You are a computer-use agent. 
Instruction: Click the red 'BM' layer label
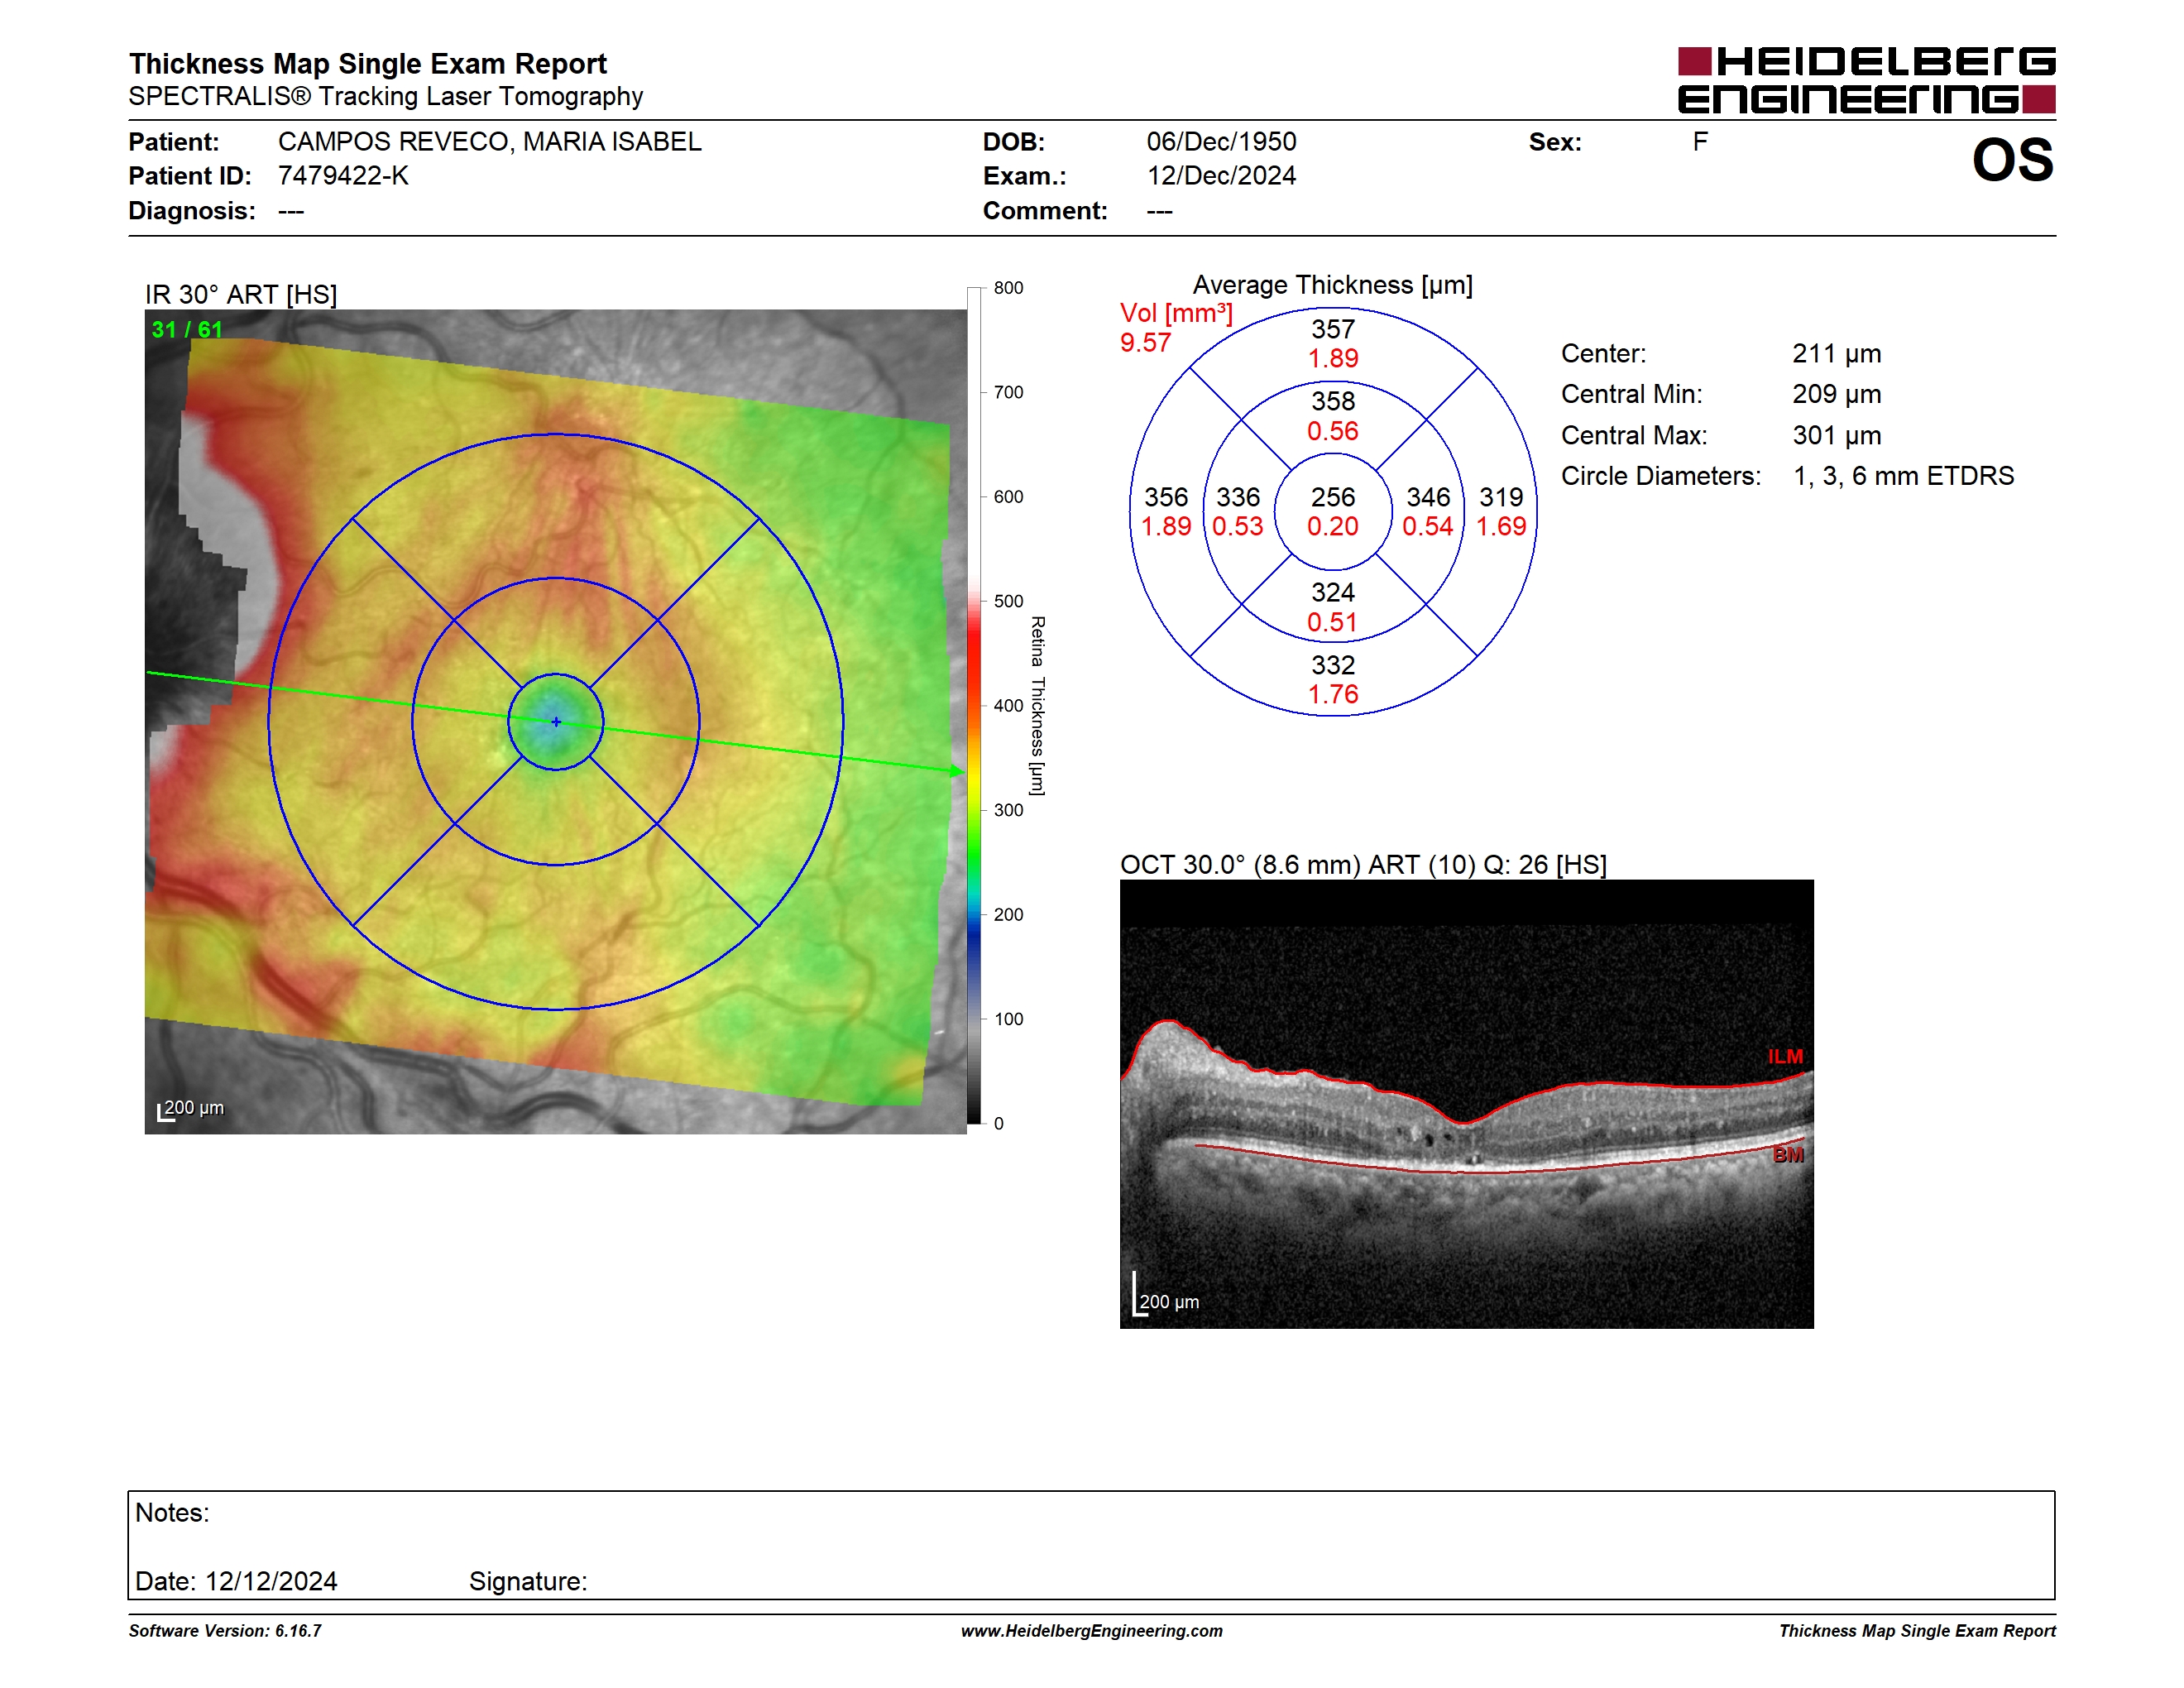coord(1788,1155)
